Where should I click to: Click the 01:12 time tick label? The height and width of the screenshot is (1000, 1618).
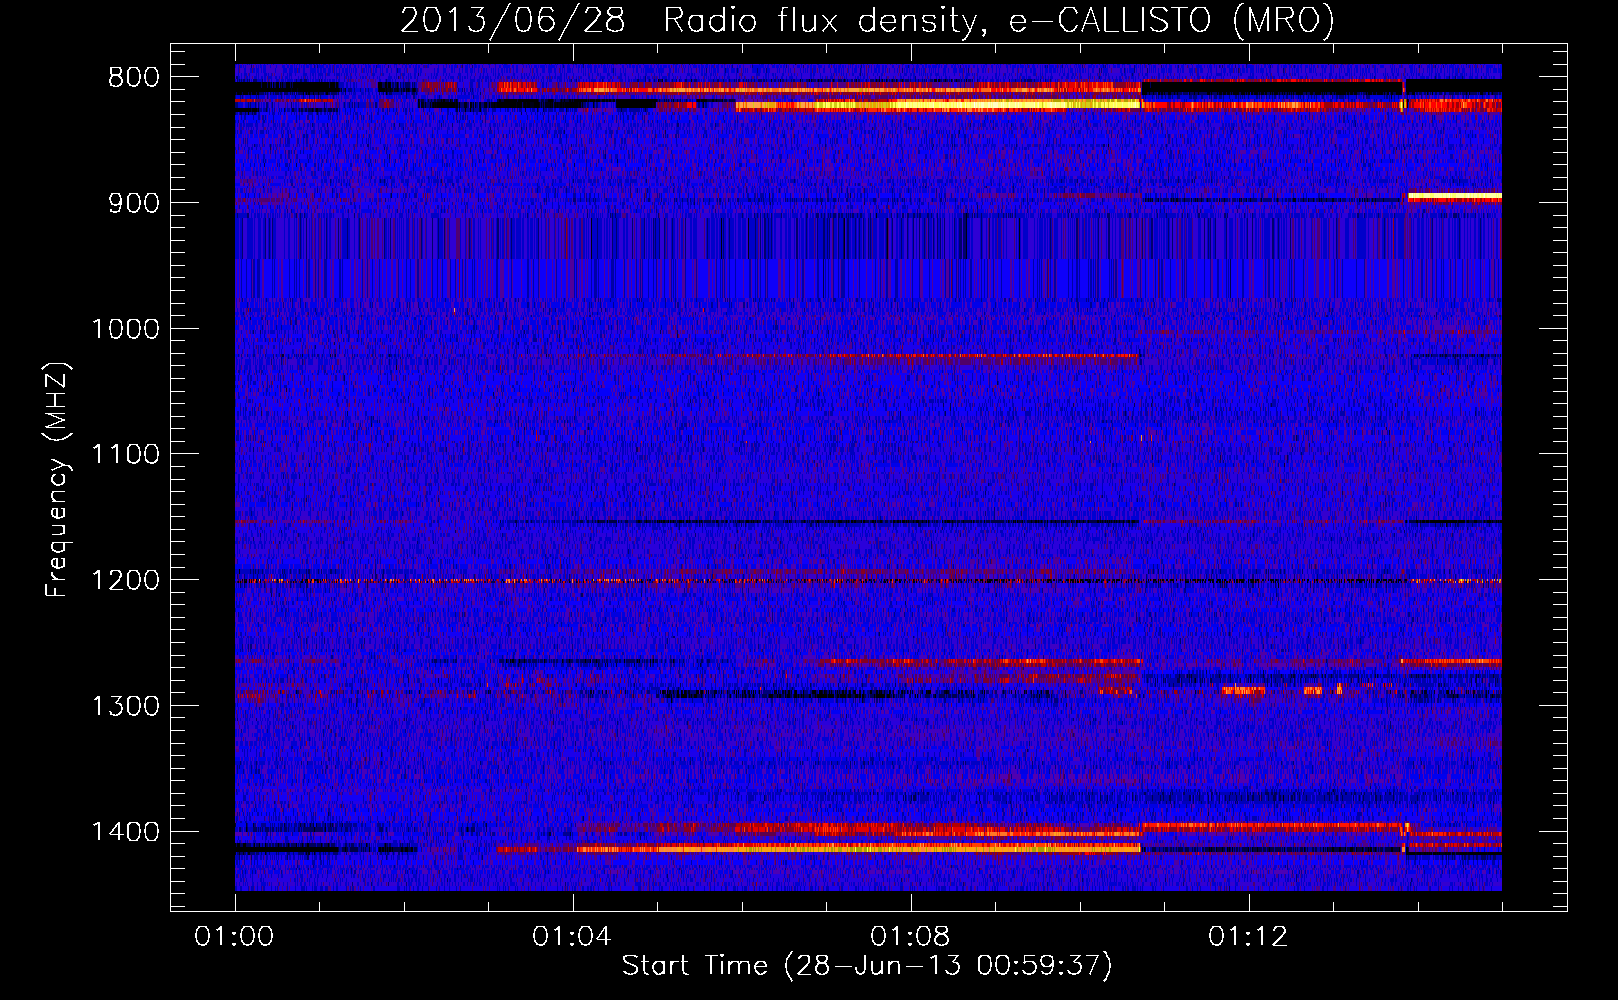(1248, 937)
